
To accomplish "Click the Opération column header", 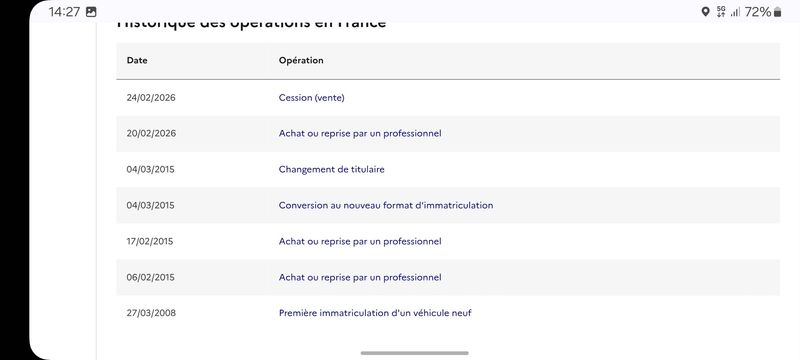I will tap(301, 60).
